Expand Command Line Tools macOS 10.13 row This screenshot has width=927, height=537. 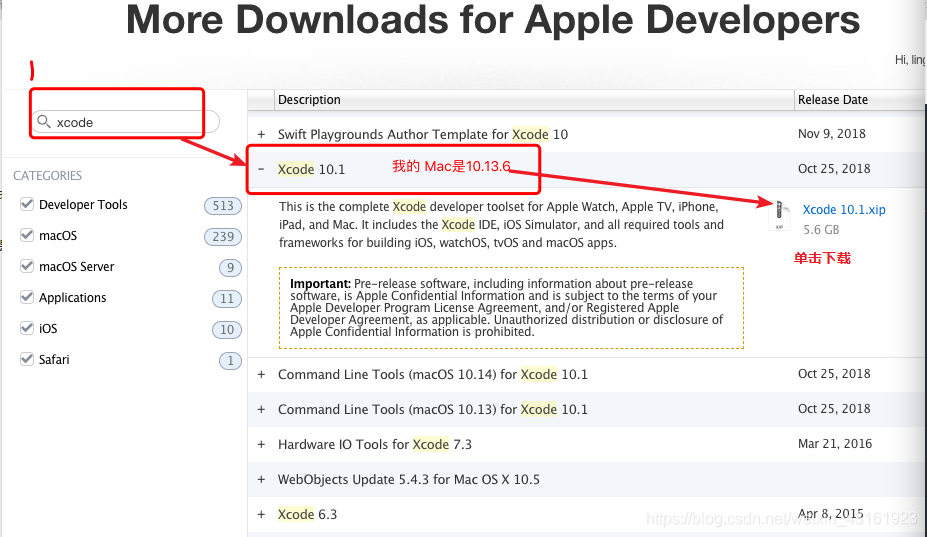[261, 409]
